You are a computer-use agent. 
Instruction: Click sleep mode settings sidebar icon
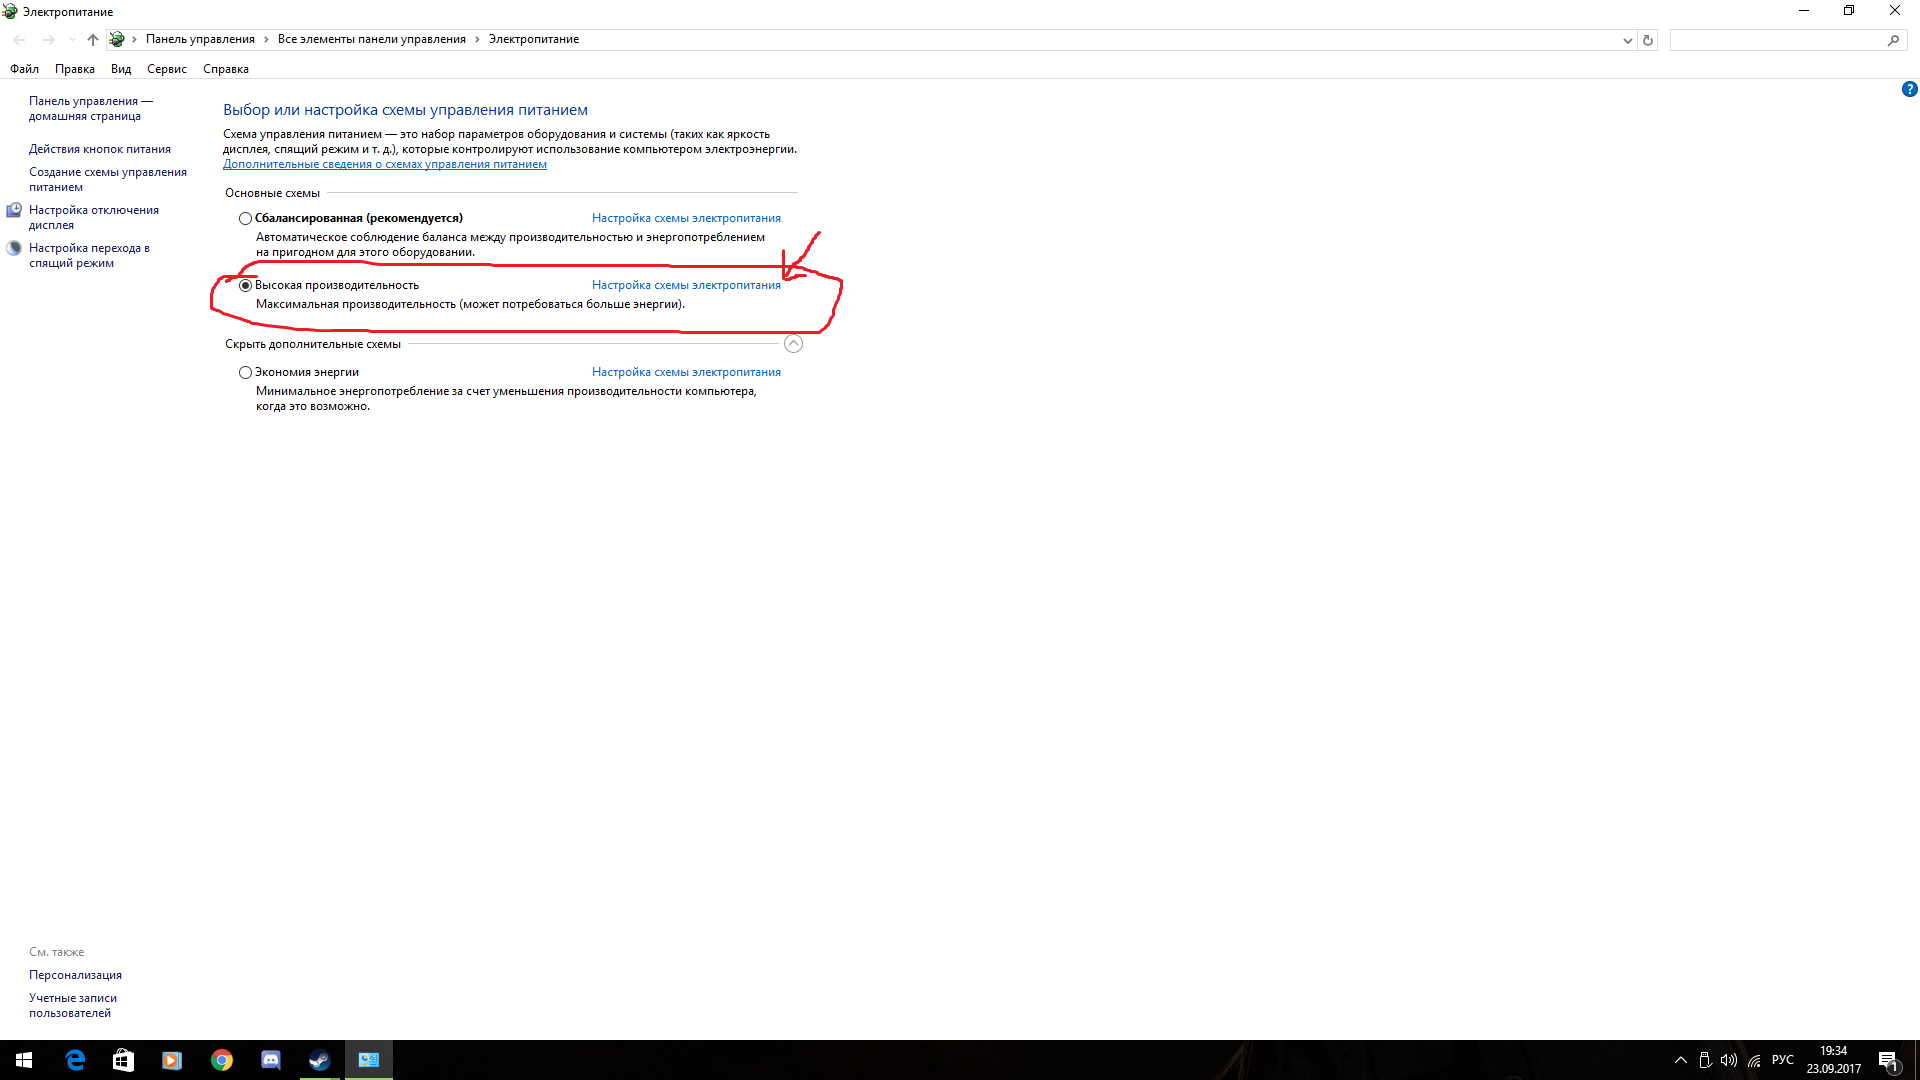[14, 248]
